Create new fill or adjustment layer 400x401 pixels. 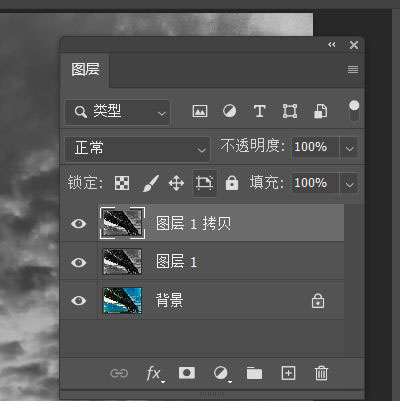pos(222,373)
